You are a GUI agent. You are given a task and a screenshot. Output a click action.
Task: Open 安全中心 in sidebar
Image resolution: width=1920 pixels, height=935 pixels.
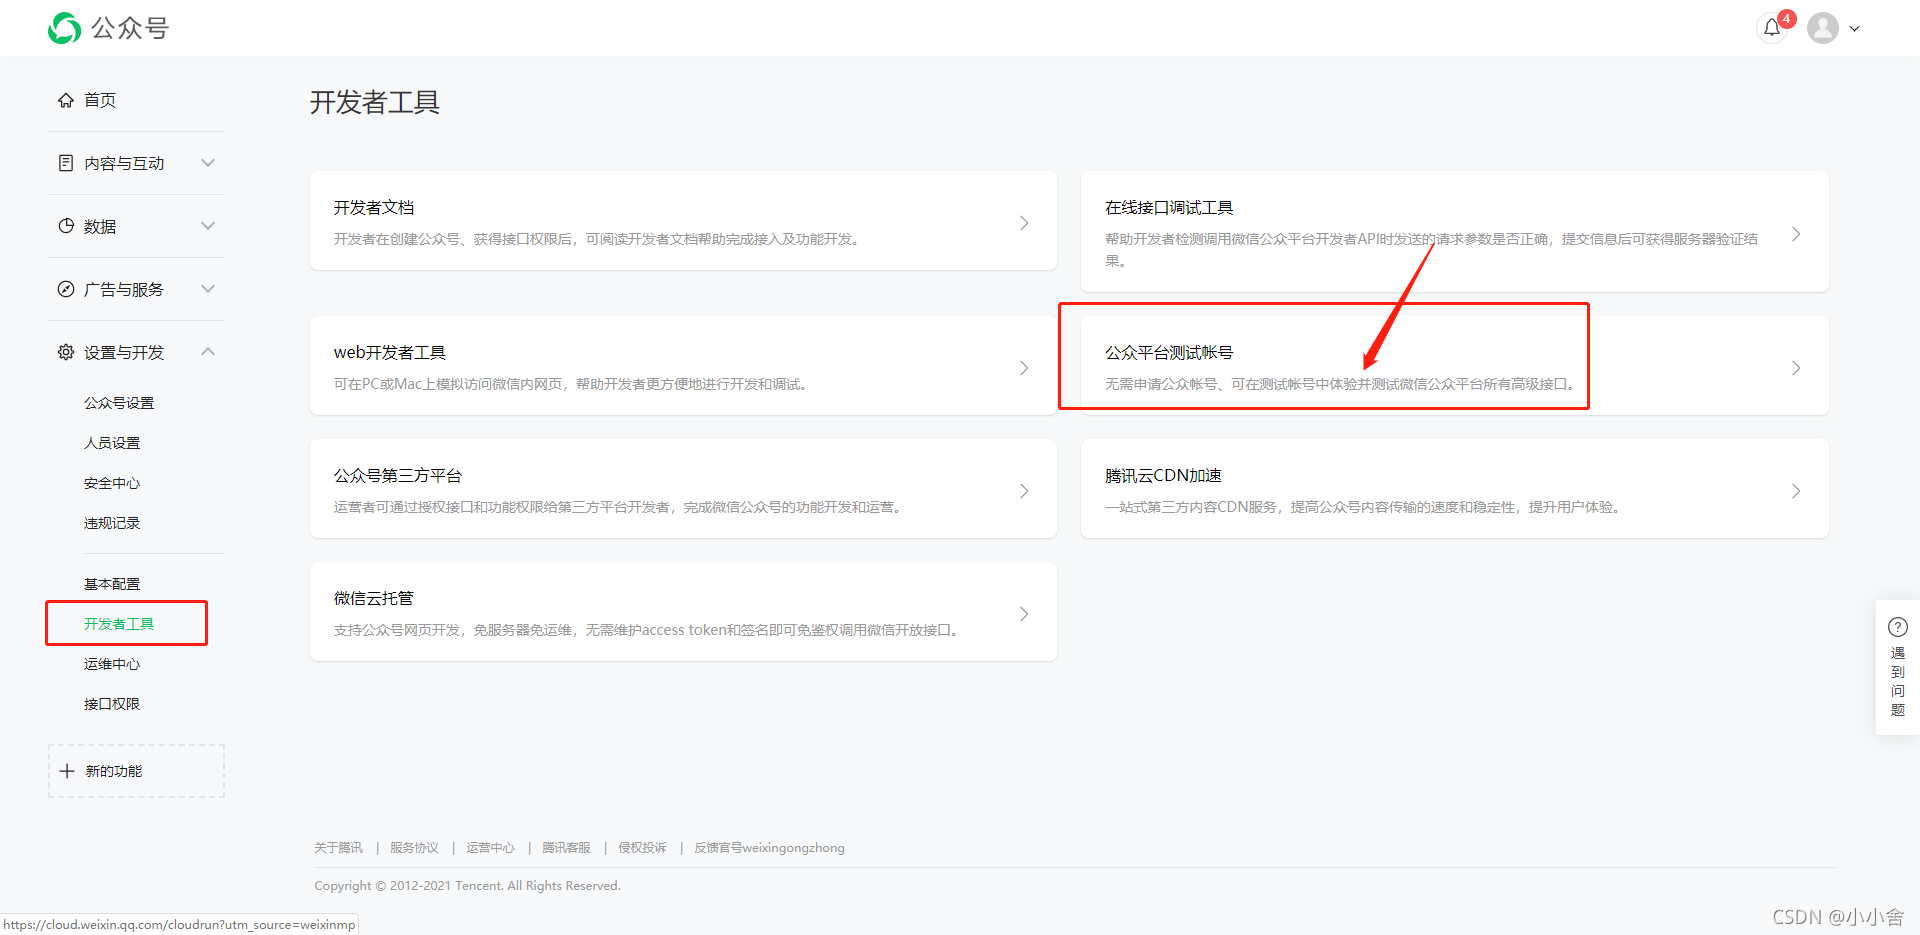[112, 483]
